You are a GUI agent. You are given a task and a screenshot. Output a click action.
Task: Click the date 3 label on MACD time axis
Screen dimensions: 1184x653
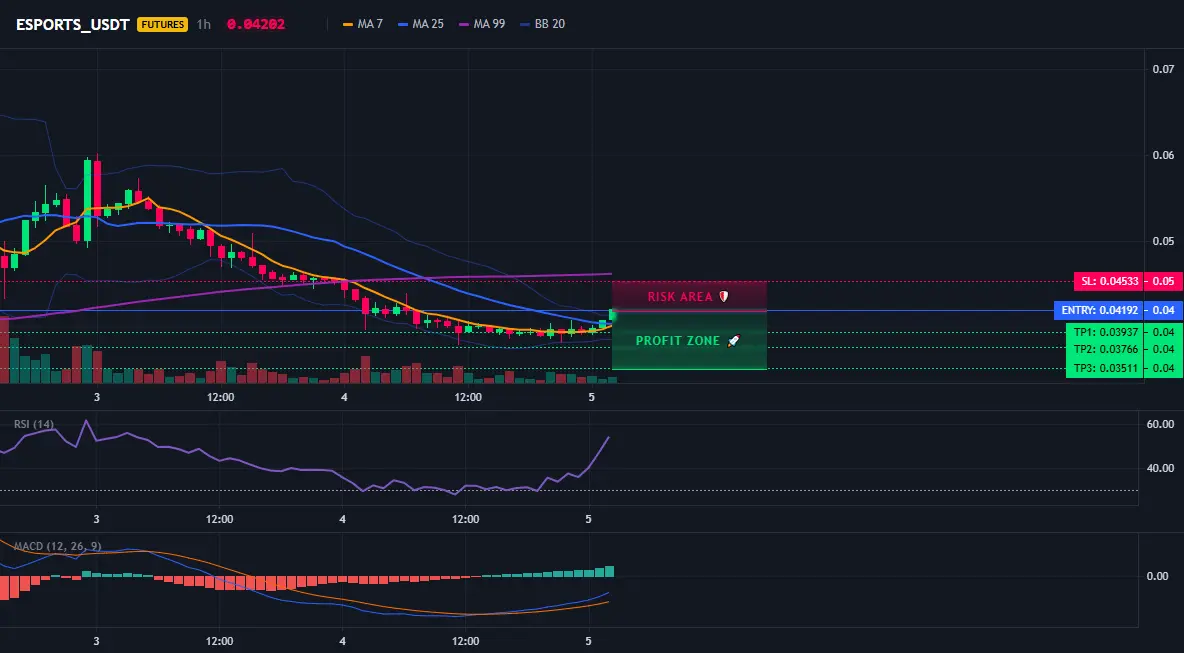coord(96,641)
